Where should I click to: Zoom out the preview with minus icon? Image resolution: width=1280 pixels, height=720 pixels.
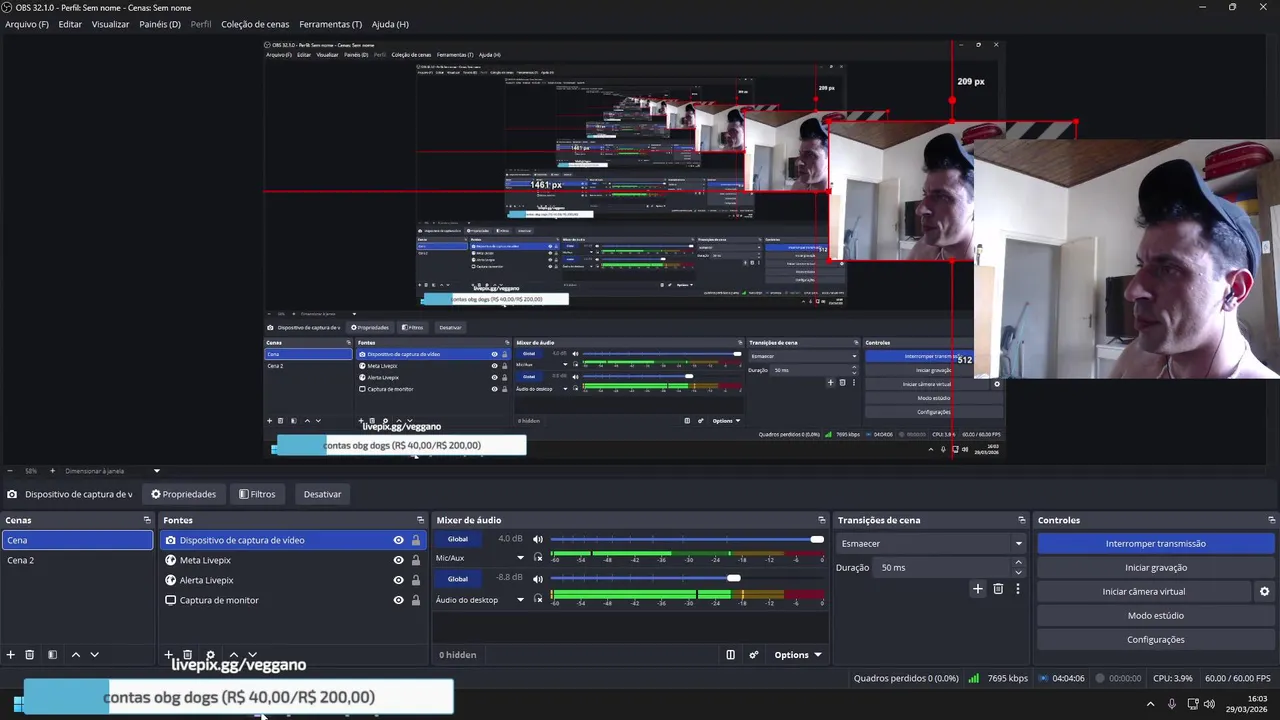point(10,471)
